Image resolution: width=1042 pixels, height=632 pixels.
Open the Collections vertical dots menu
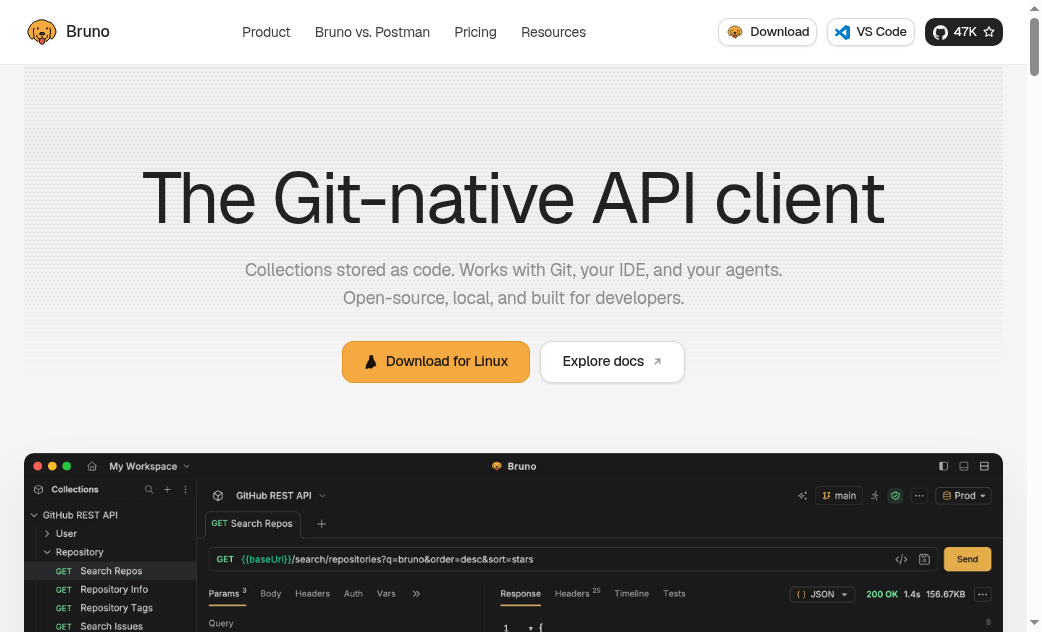pyautogui.click(x=185, y=490)
